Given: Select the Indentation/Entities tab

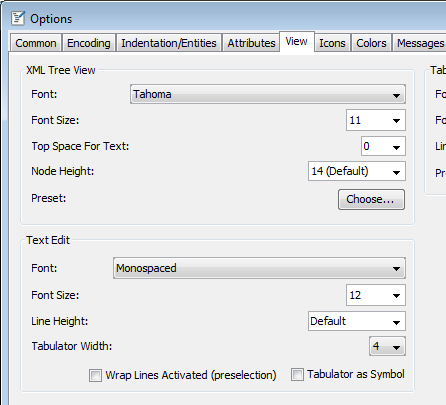Looking at the screenshot, I should tap(169, 43).
